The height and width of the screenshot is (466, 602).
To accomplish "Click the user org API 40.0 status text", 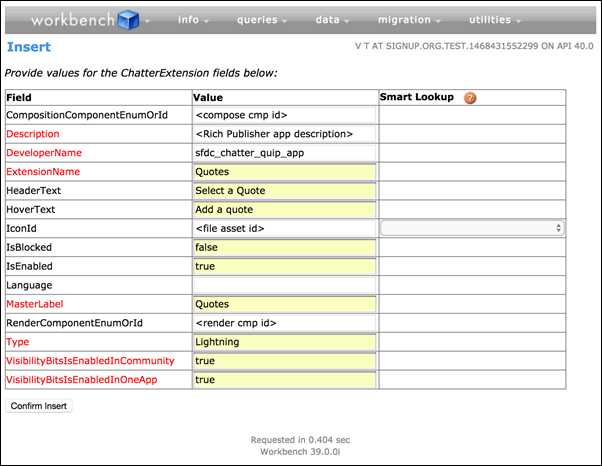I will [474, 46].
